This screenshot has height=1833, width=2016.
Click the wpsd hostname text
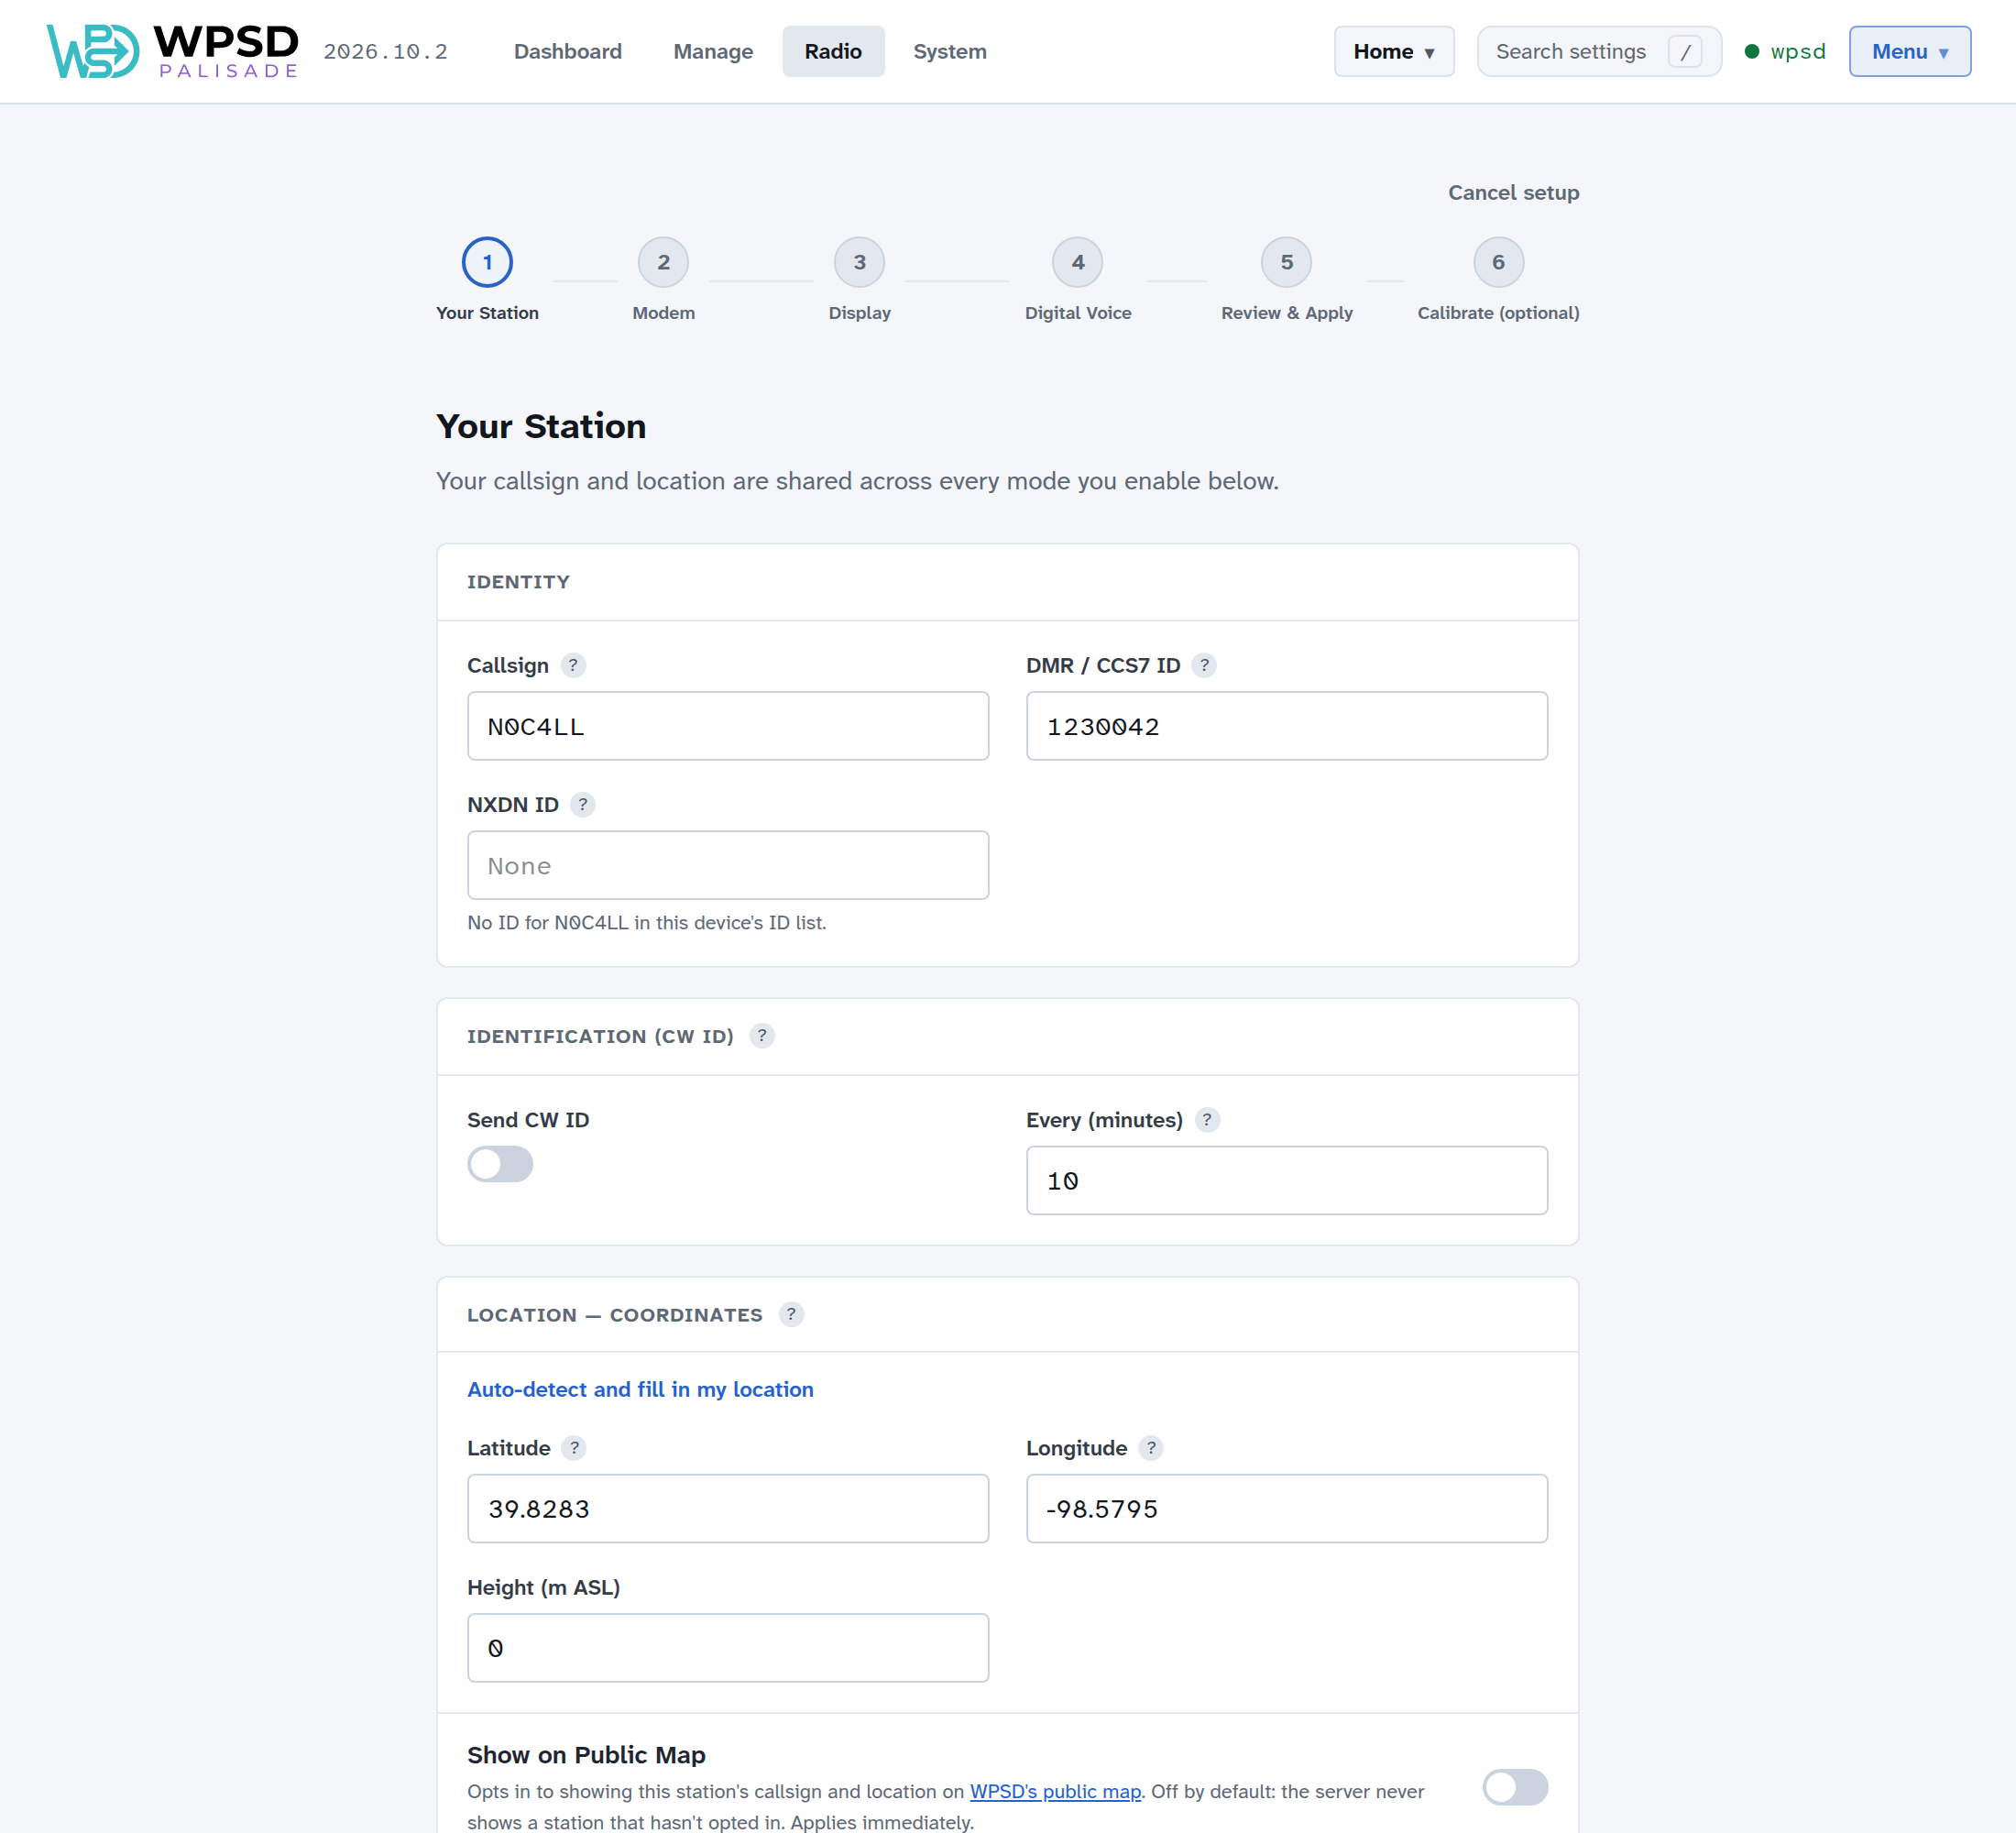pos(1797,51)
